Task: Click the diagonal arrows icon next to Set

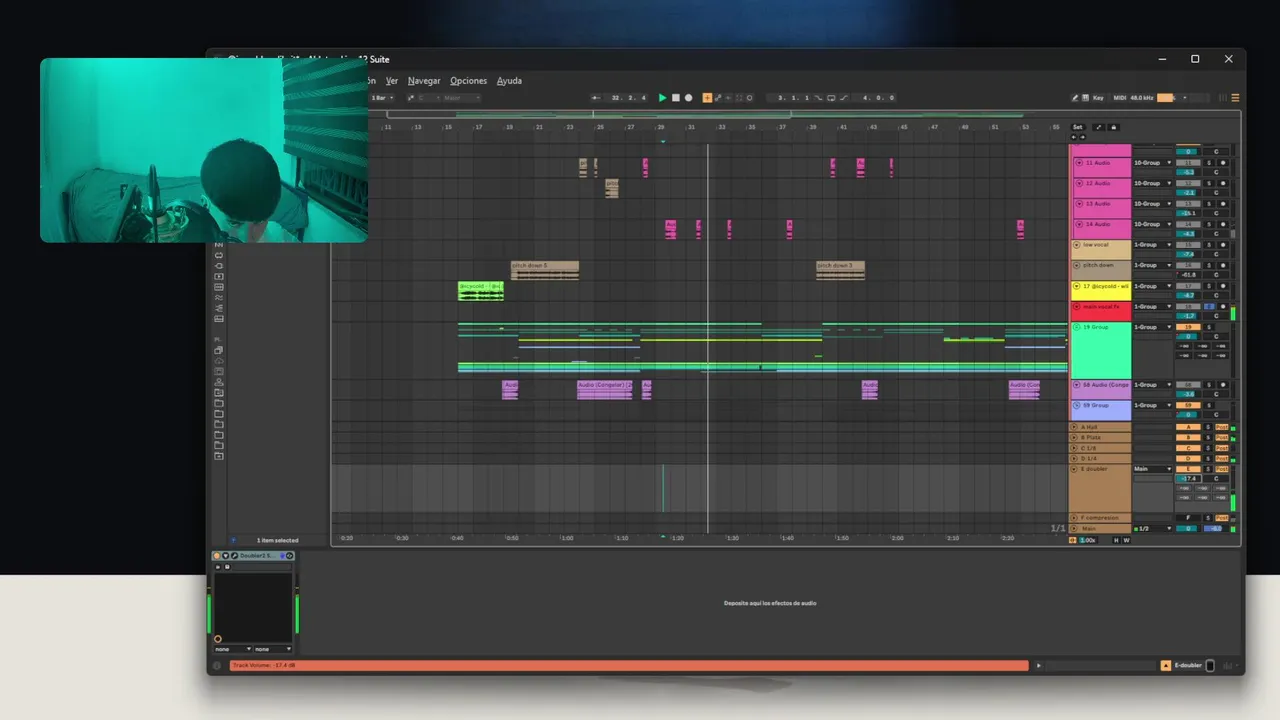Action: 1098,127
